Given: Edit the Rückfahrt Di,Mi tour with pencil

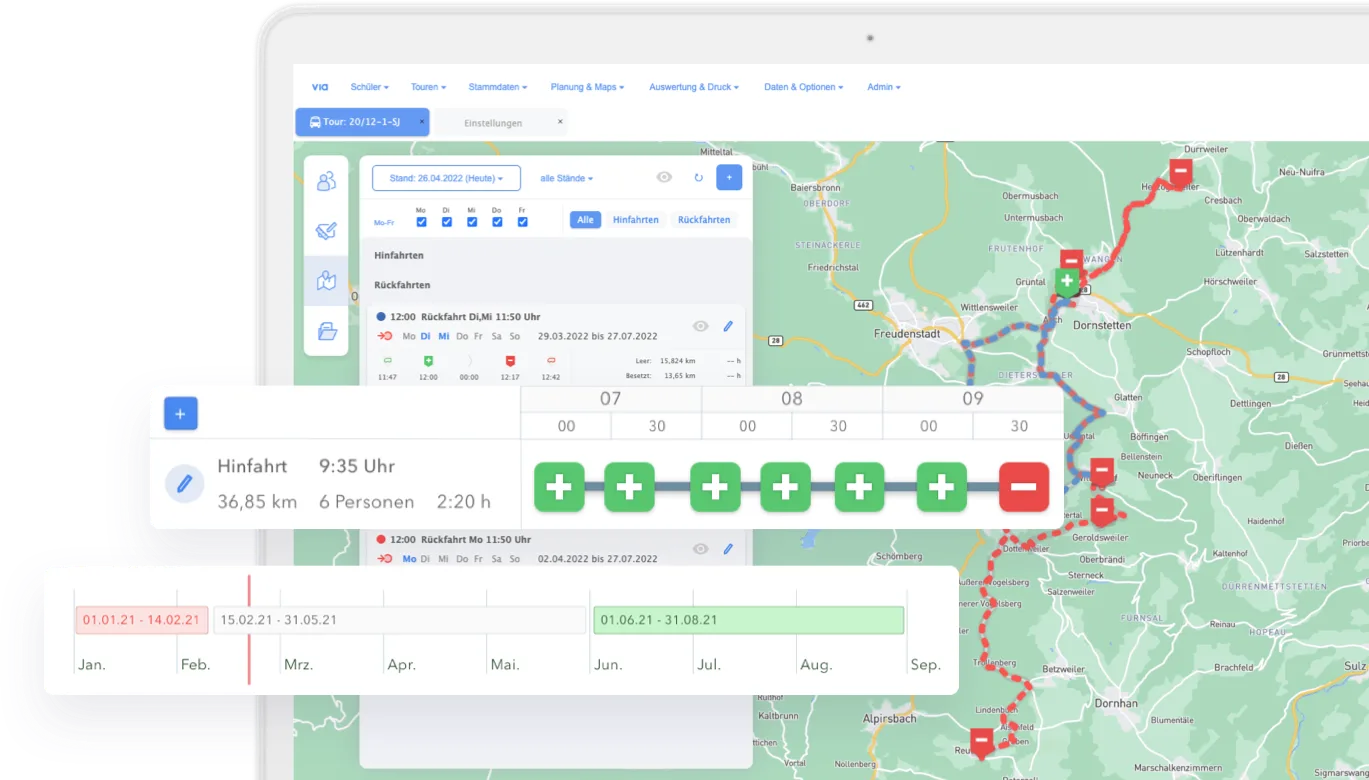Looking at the screenshot, I should [x=728, y=326].
